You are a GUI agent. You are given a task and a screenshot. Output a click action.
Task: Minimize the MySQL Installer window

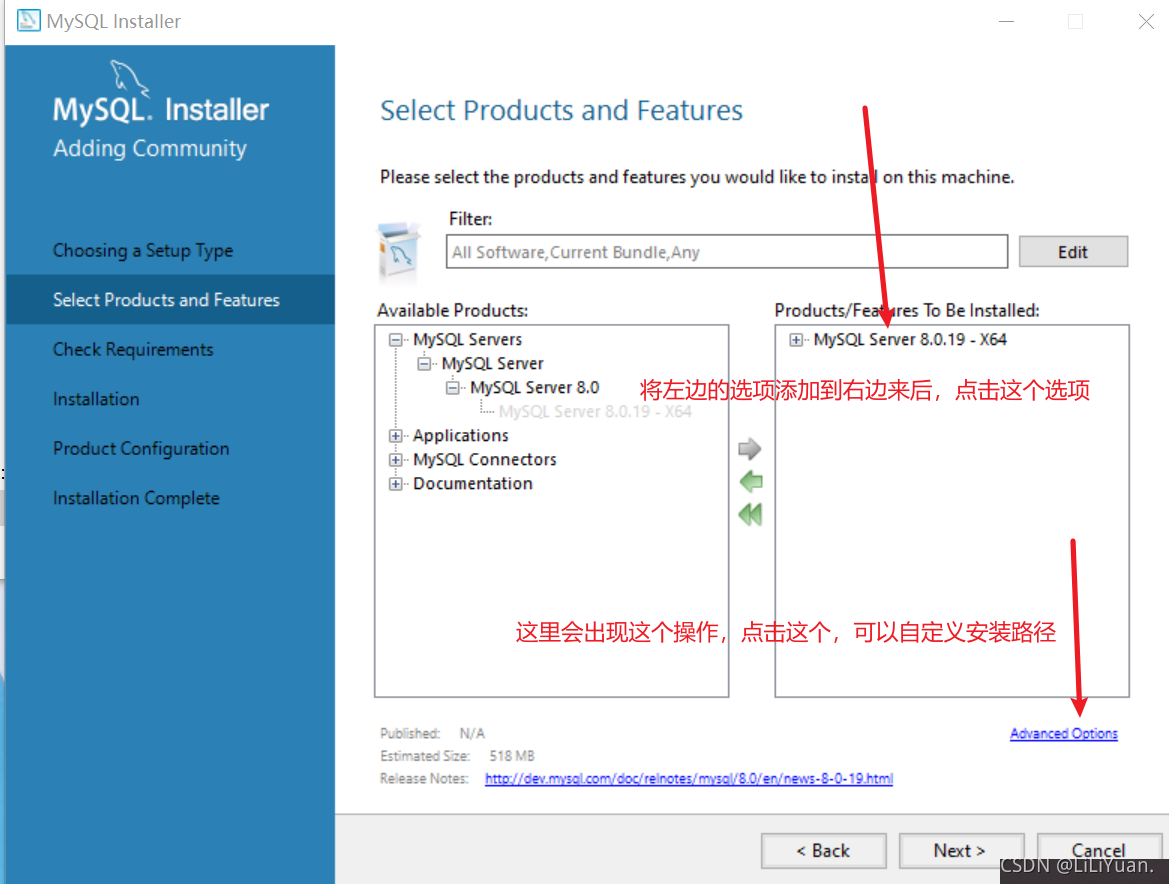1006,22
